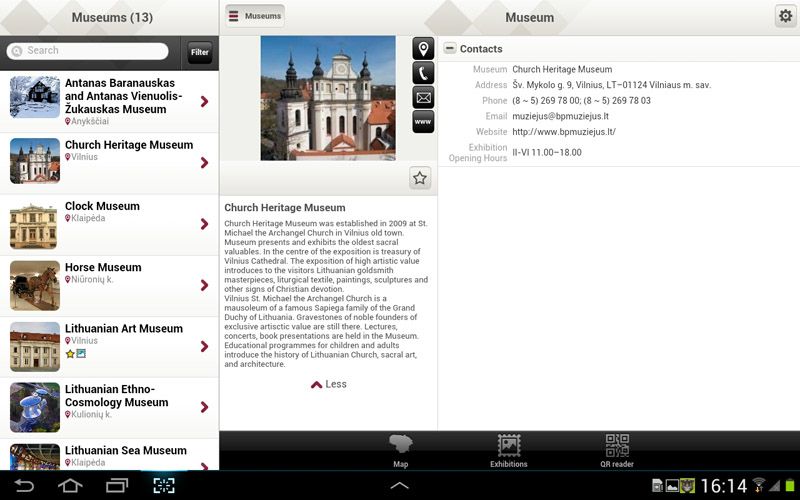
Task: Click the phone number (8 ~ 5) 269 78 00
Action: pos(546,101)
